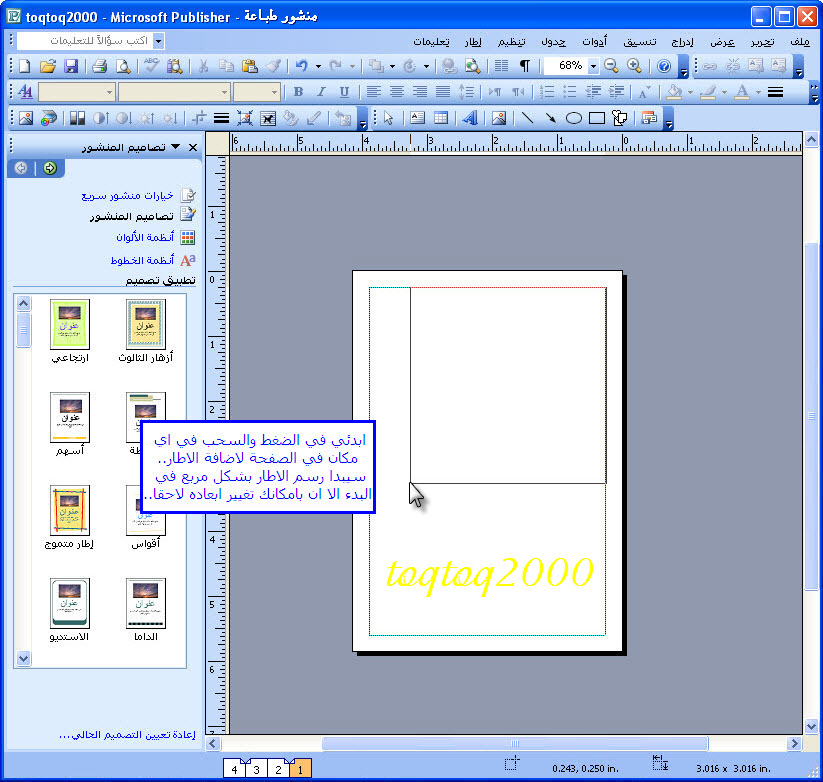Click the Fill Color paint bucket swatch
Image resolution: width=823 pixels, height=782 pixels.
point(674,92)
